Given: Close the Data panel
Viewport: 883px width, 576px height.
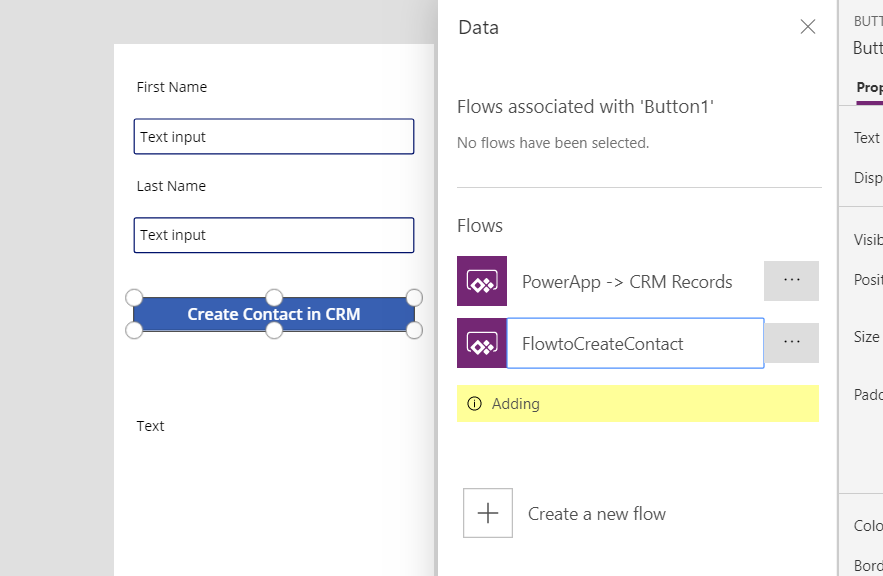Looking at the screenshot, I should tap(808, 27).
